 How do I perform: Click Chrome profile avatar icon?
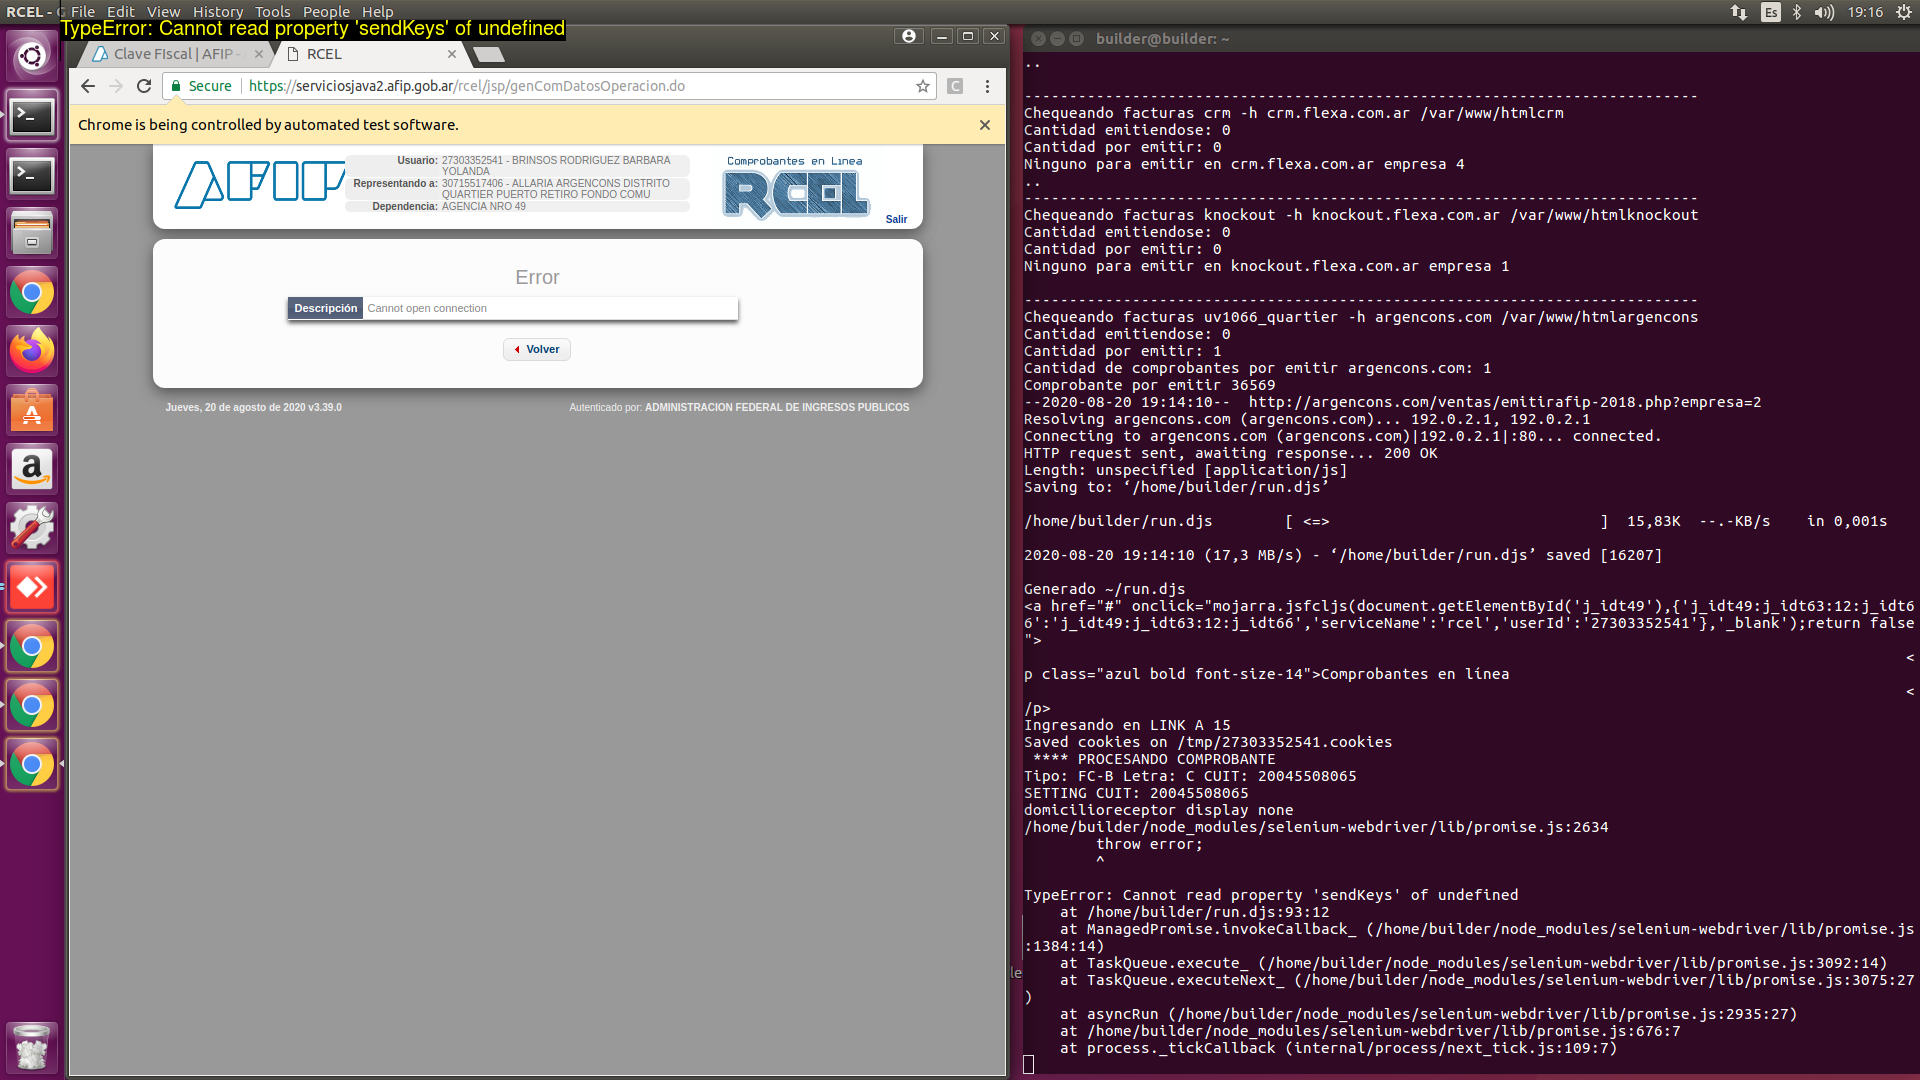click(x=908, y=36)
